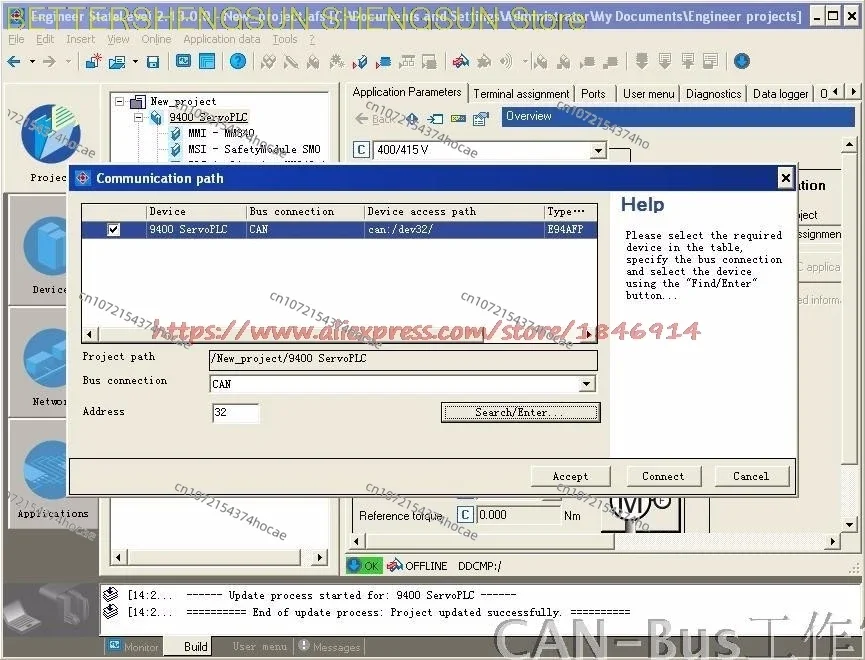865x660 pixels.
Task: Open the File menu
Action: pyautogui.click(x=17, y=39)
